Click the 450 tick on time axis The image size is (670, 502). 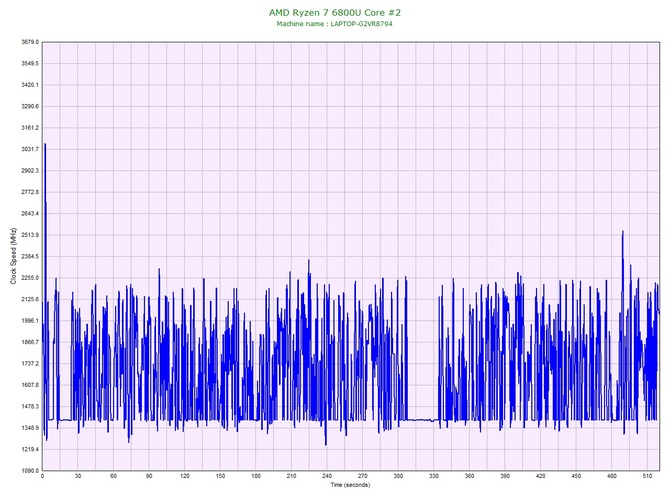click(576, 476)
